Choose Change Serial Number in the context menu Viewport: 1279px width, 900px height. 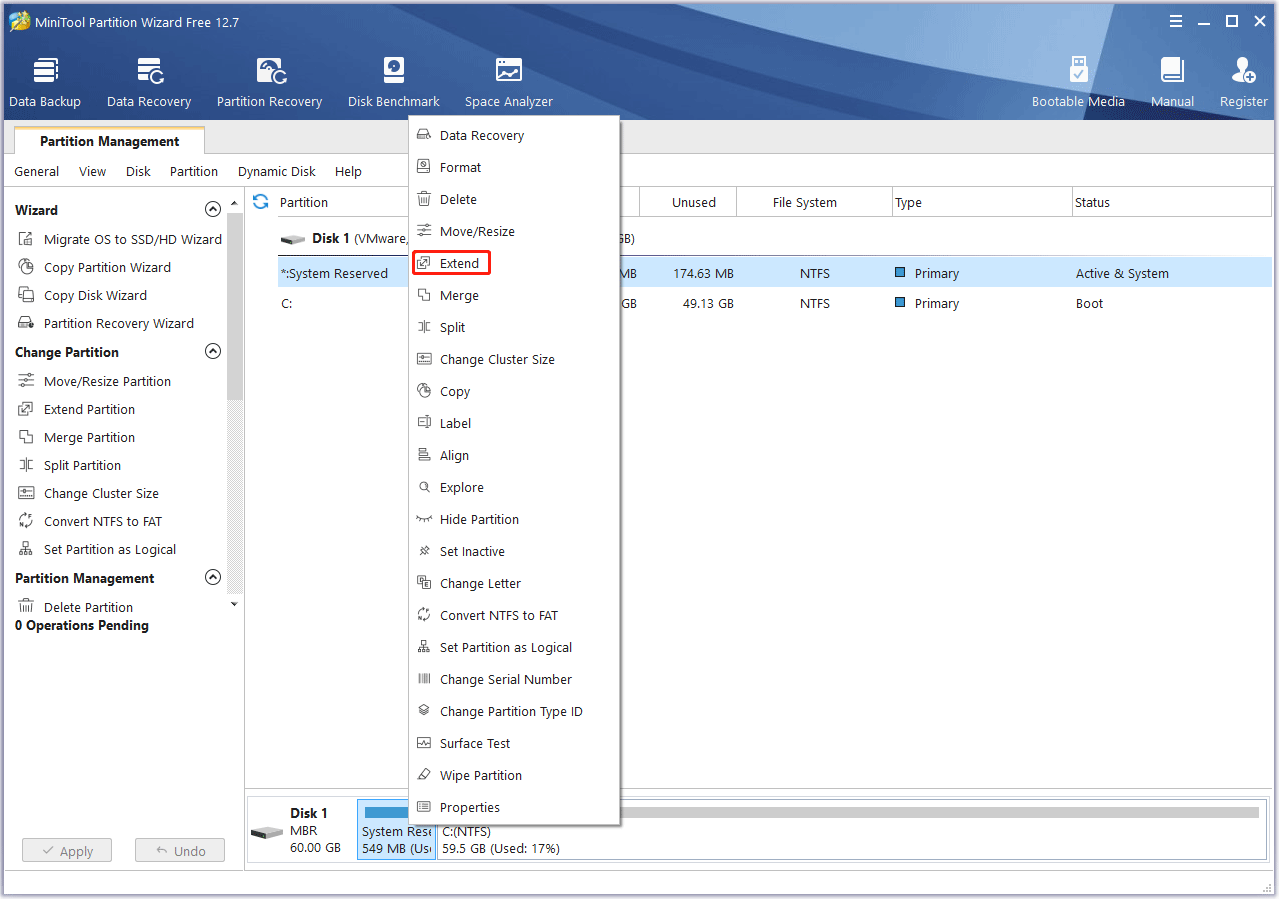(x=514, y=679)
